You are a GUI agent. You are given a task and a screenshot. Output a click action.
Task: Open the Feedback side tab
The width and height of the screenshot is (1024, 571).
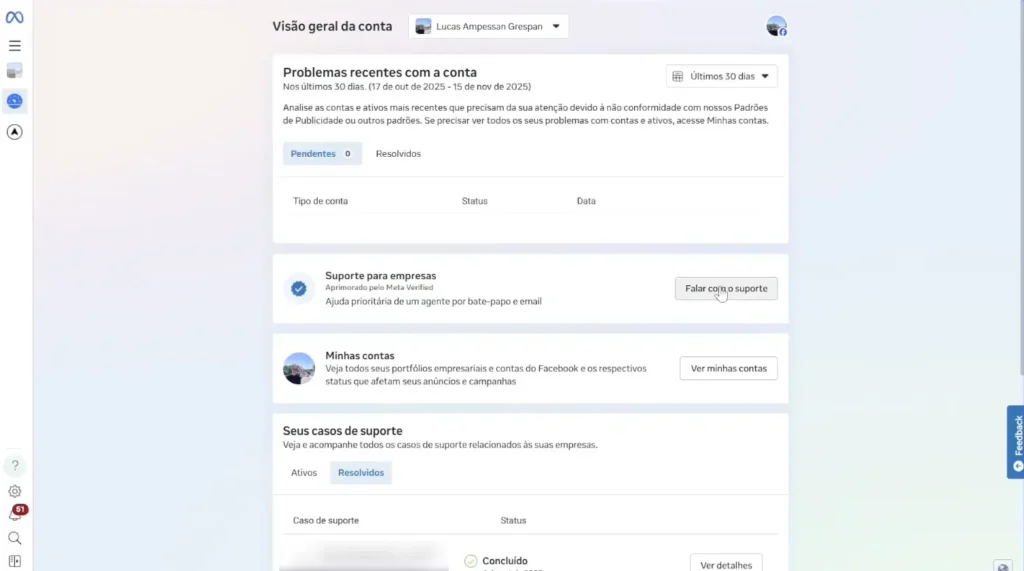pyautogui.click(x=1016, y=442)
